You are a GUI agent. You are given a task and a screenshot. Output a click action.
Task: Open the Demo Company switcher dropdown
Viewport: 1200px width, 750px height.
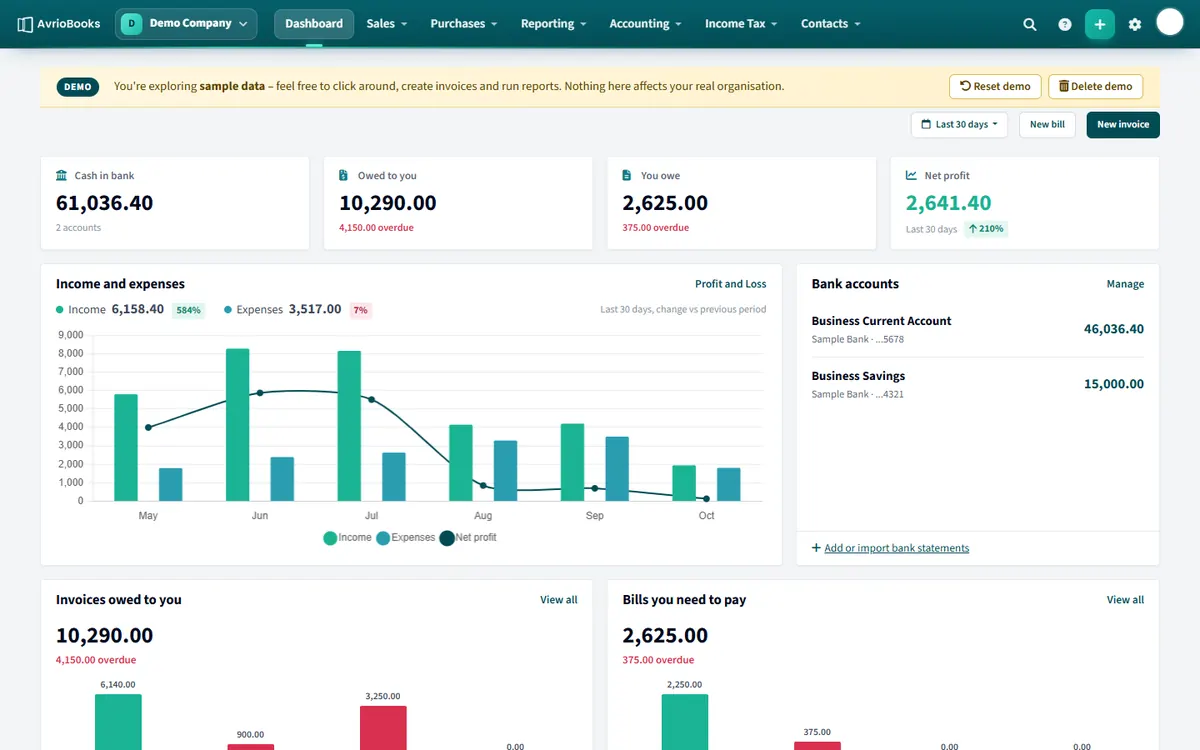(186, 24)
